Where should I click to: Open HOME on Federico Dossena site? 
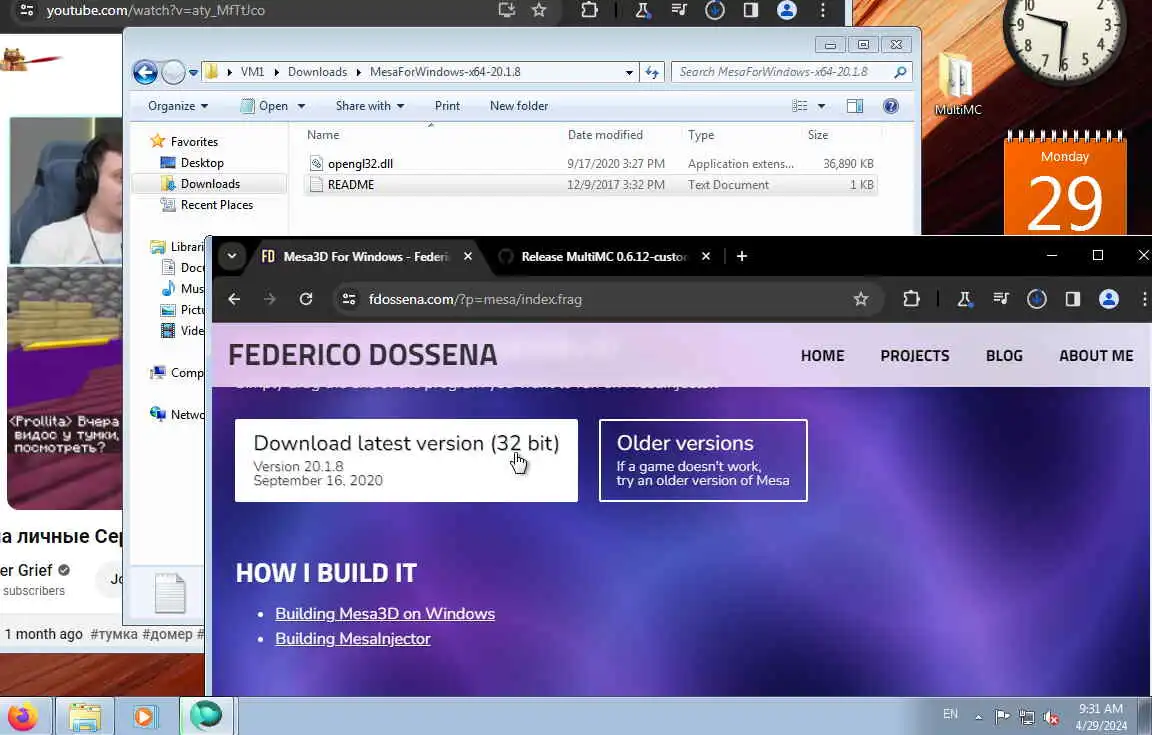tap(822, 356)
